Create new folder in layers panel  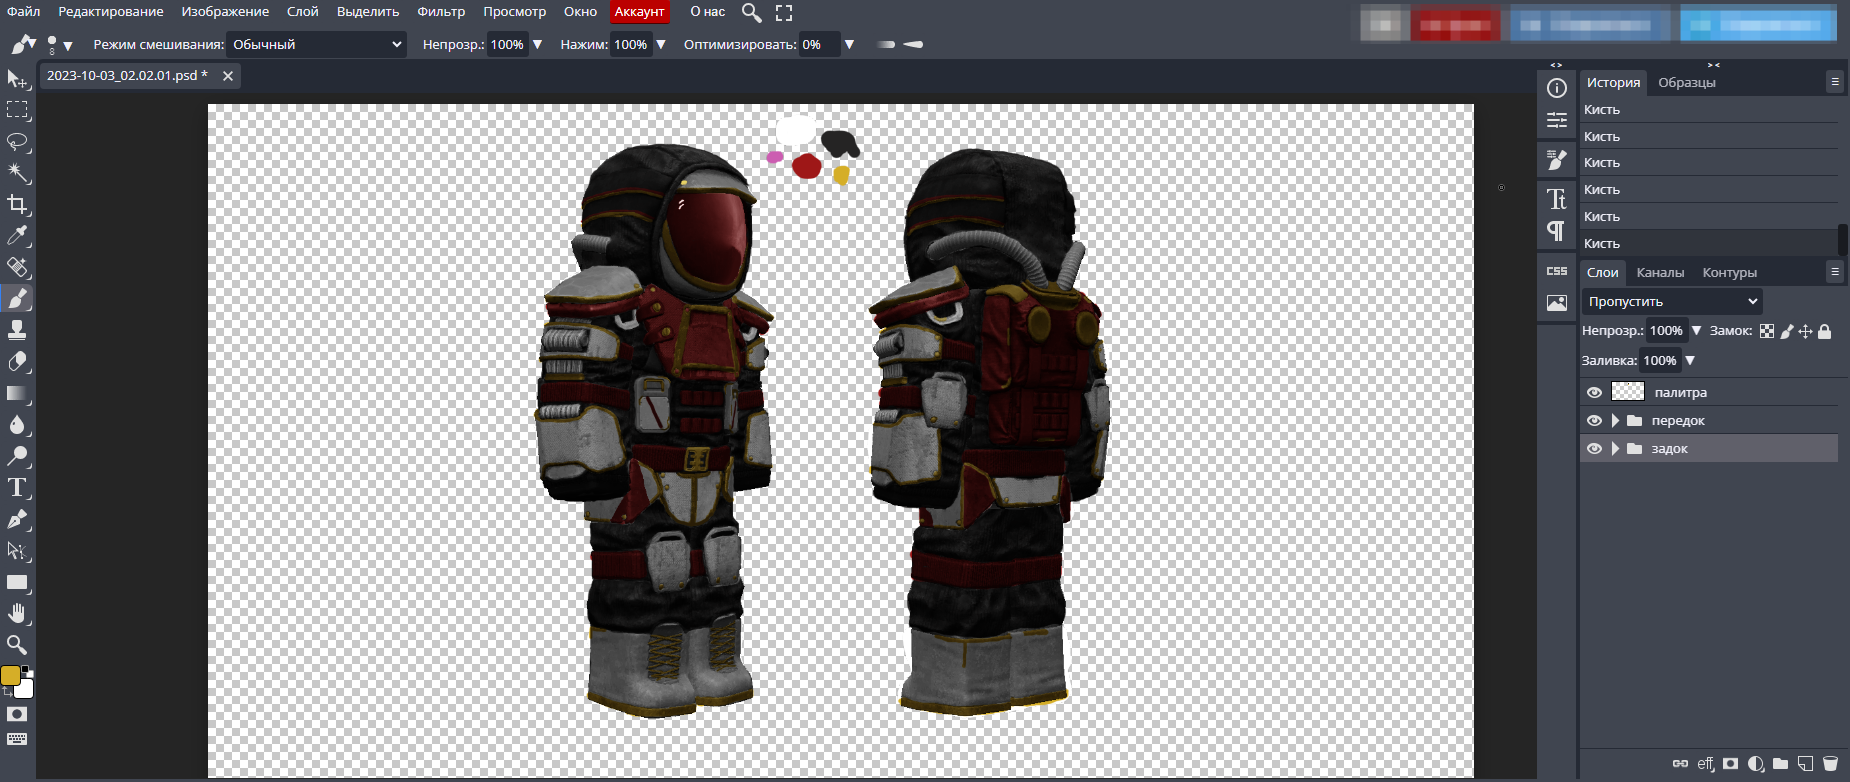click(x=1780, y=764)
